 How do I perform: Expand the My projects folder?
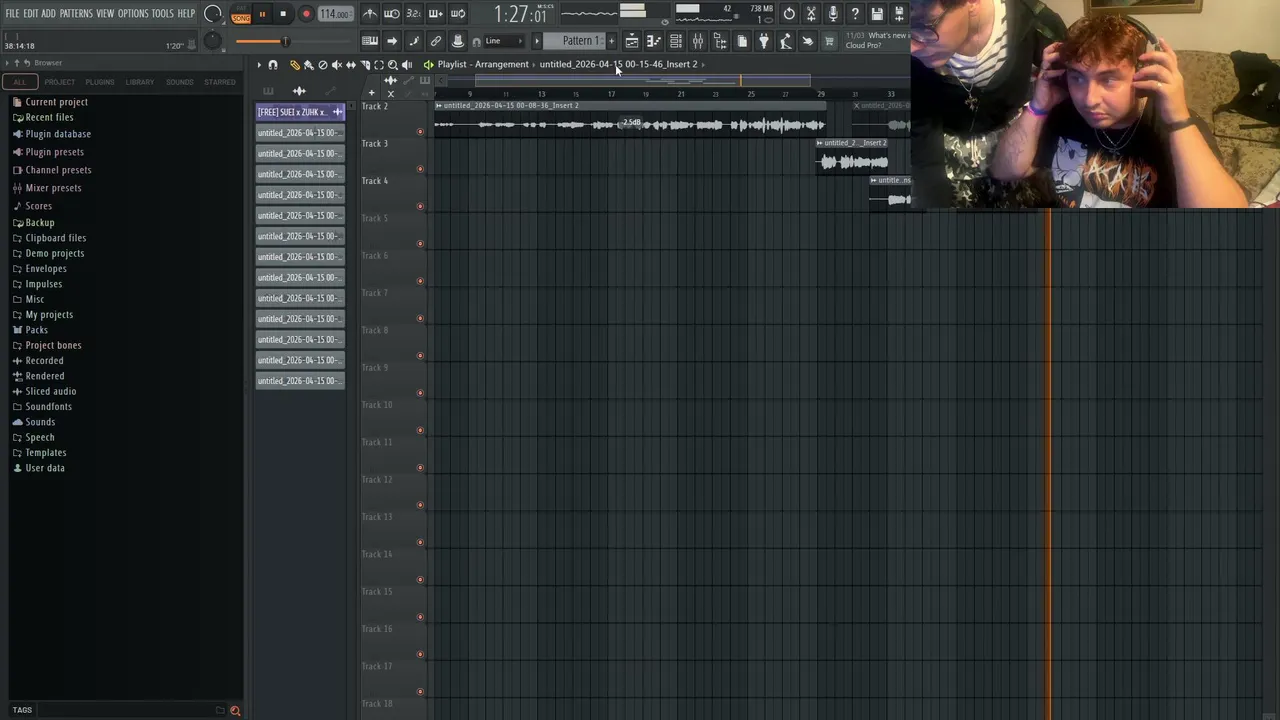pyautogui.click(x=49, y=315)
